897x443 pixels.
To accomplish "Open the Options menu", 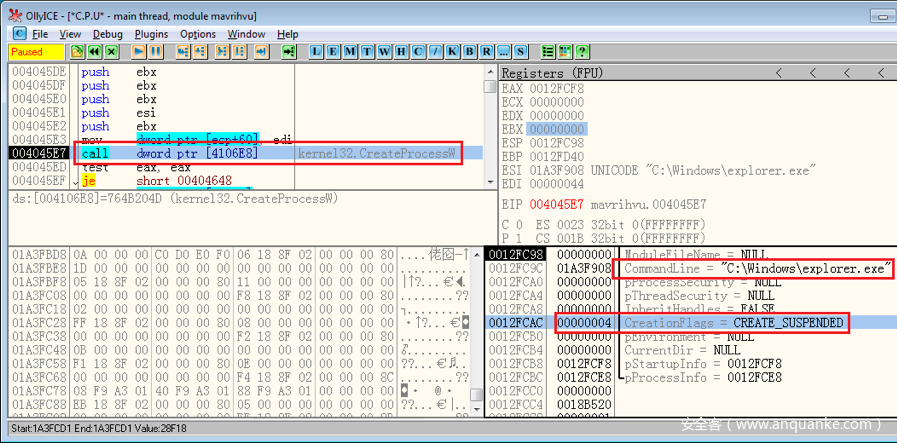I will [x=197, y=34].
